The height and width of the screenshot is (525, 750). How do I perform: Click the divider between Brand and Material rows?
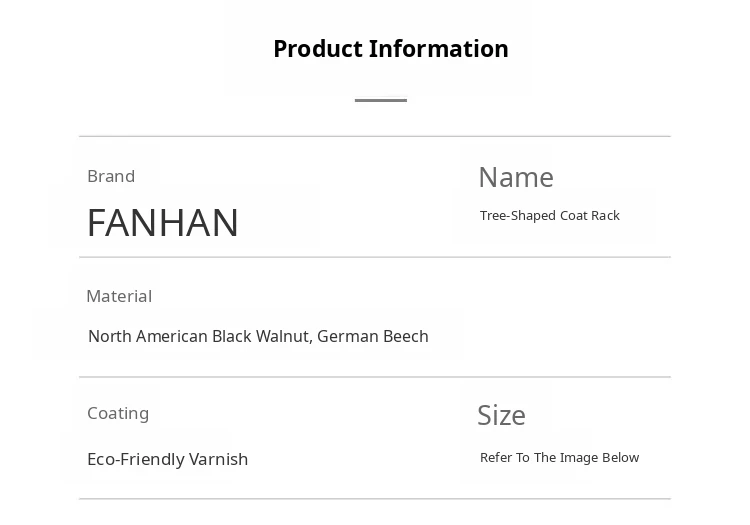pos(375,257)
